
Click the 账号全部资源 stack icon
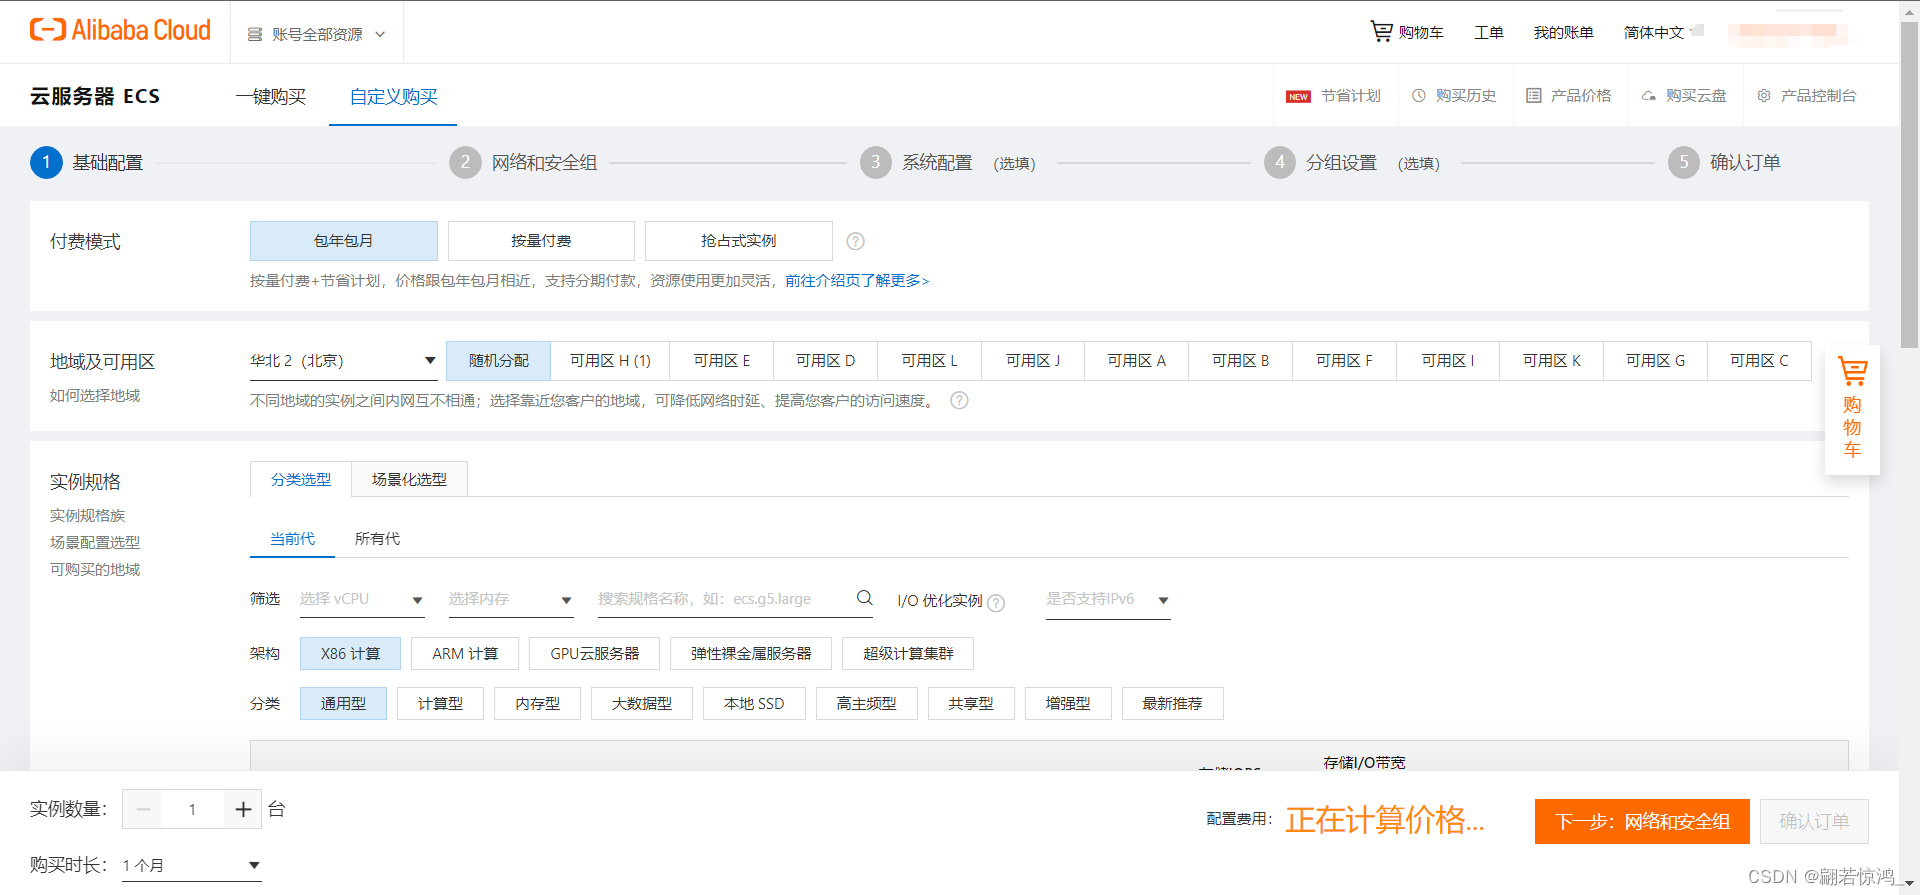(255, 35)
